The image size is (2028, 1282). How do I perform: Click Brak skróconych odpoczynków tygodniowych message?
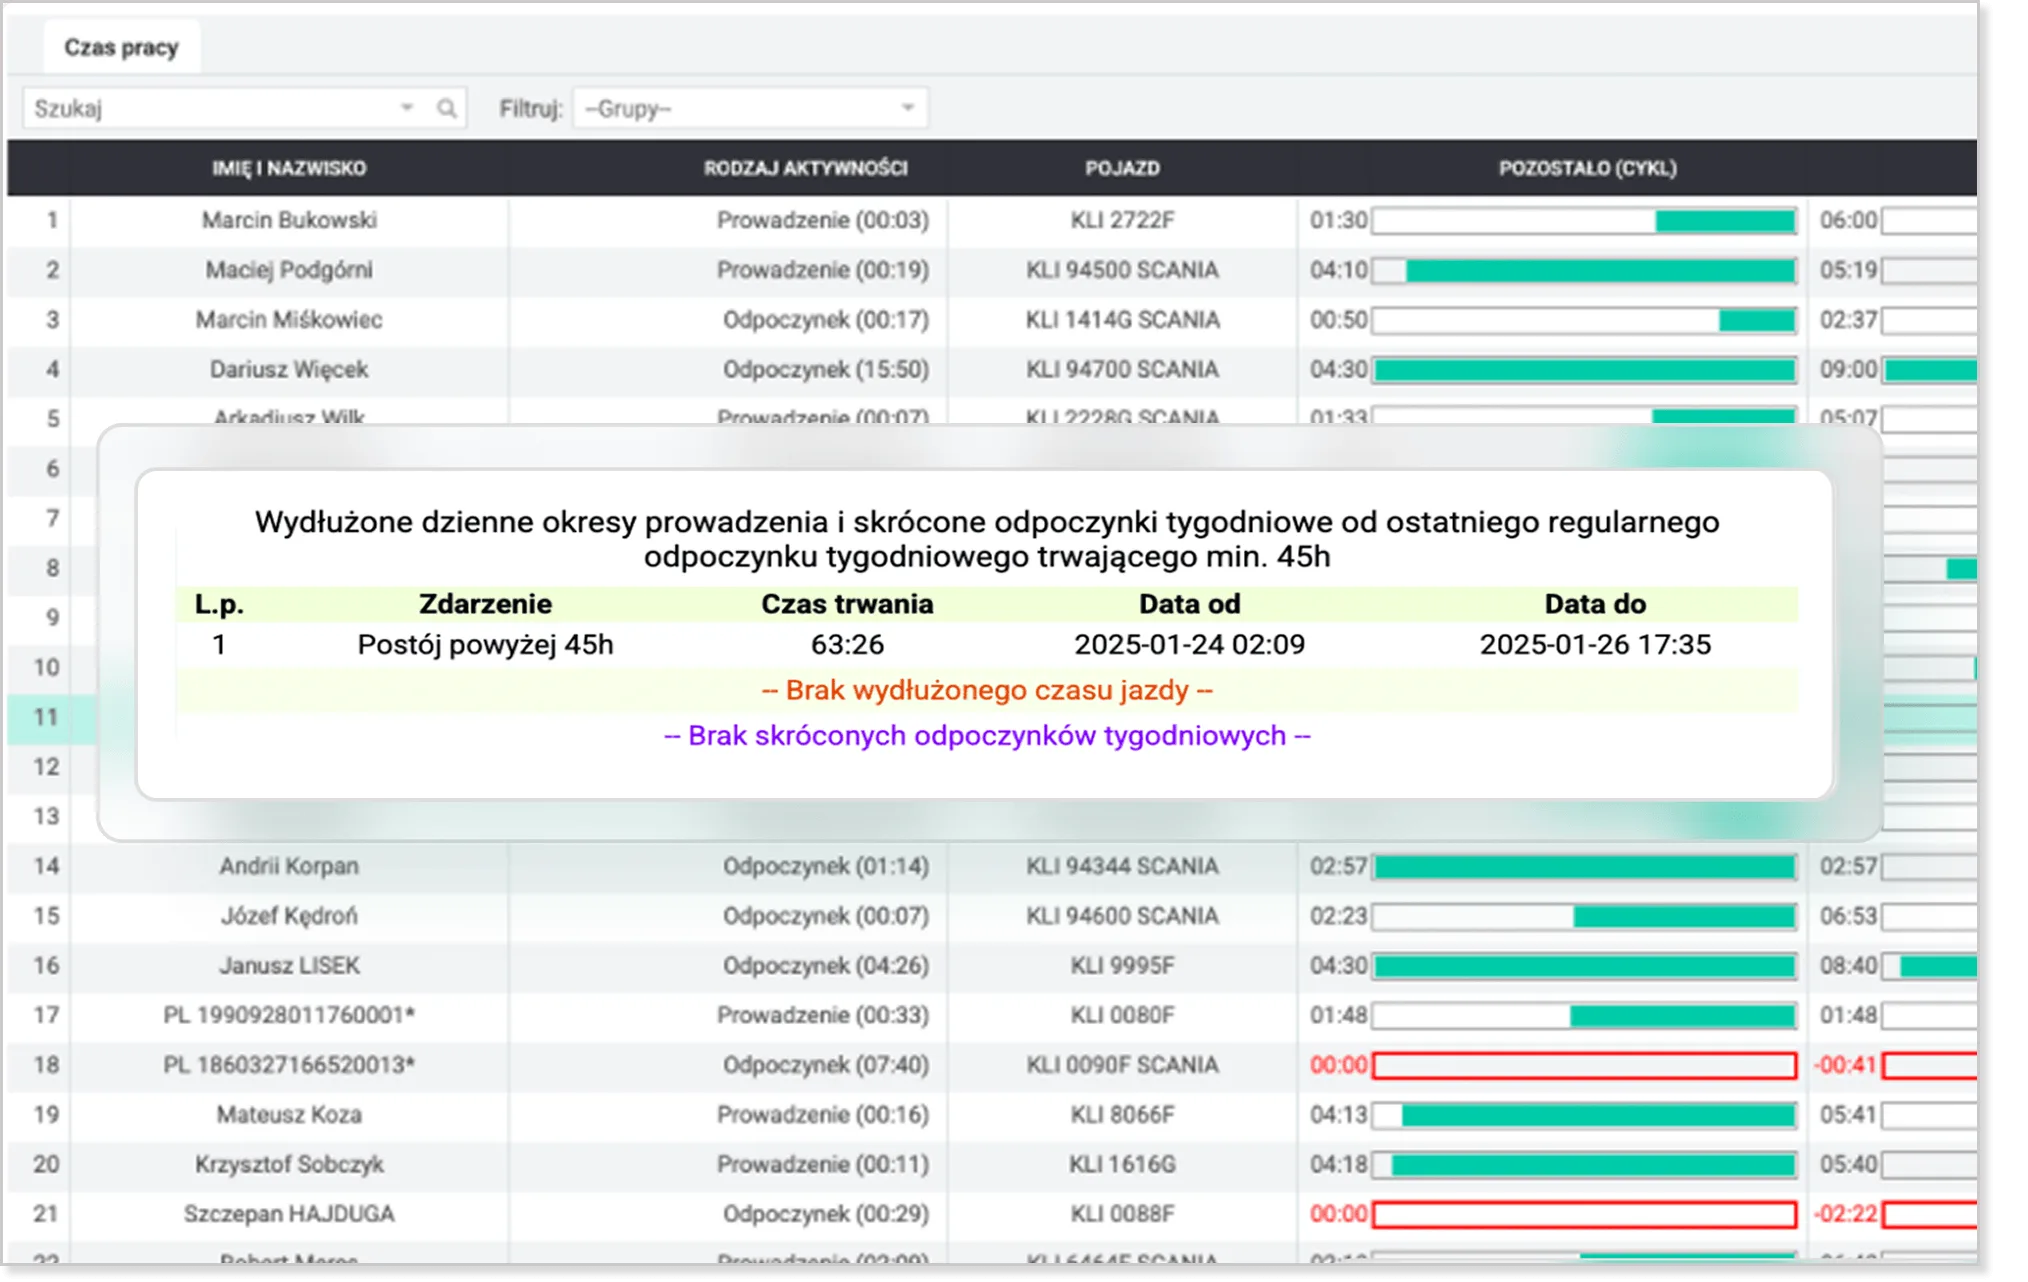point(987,736)
